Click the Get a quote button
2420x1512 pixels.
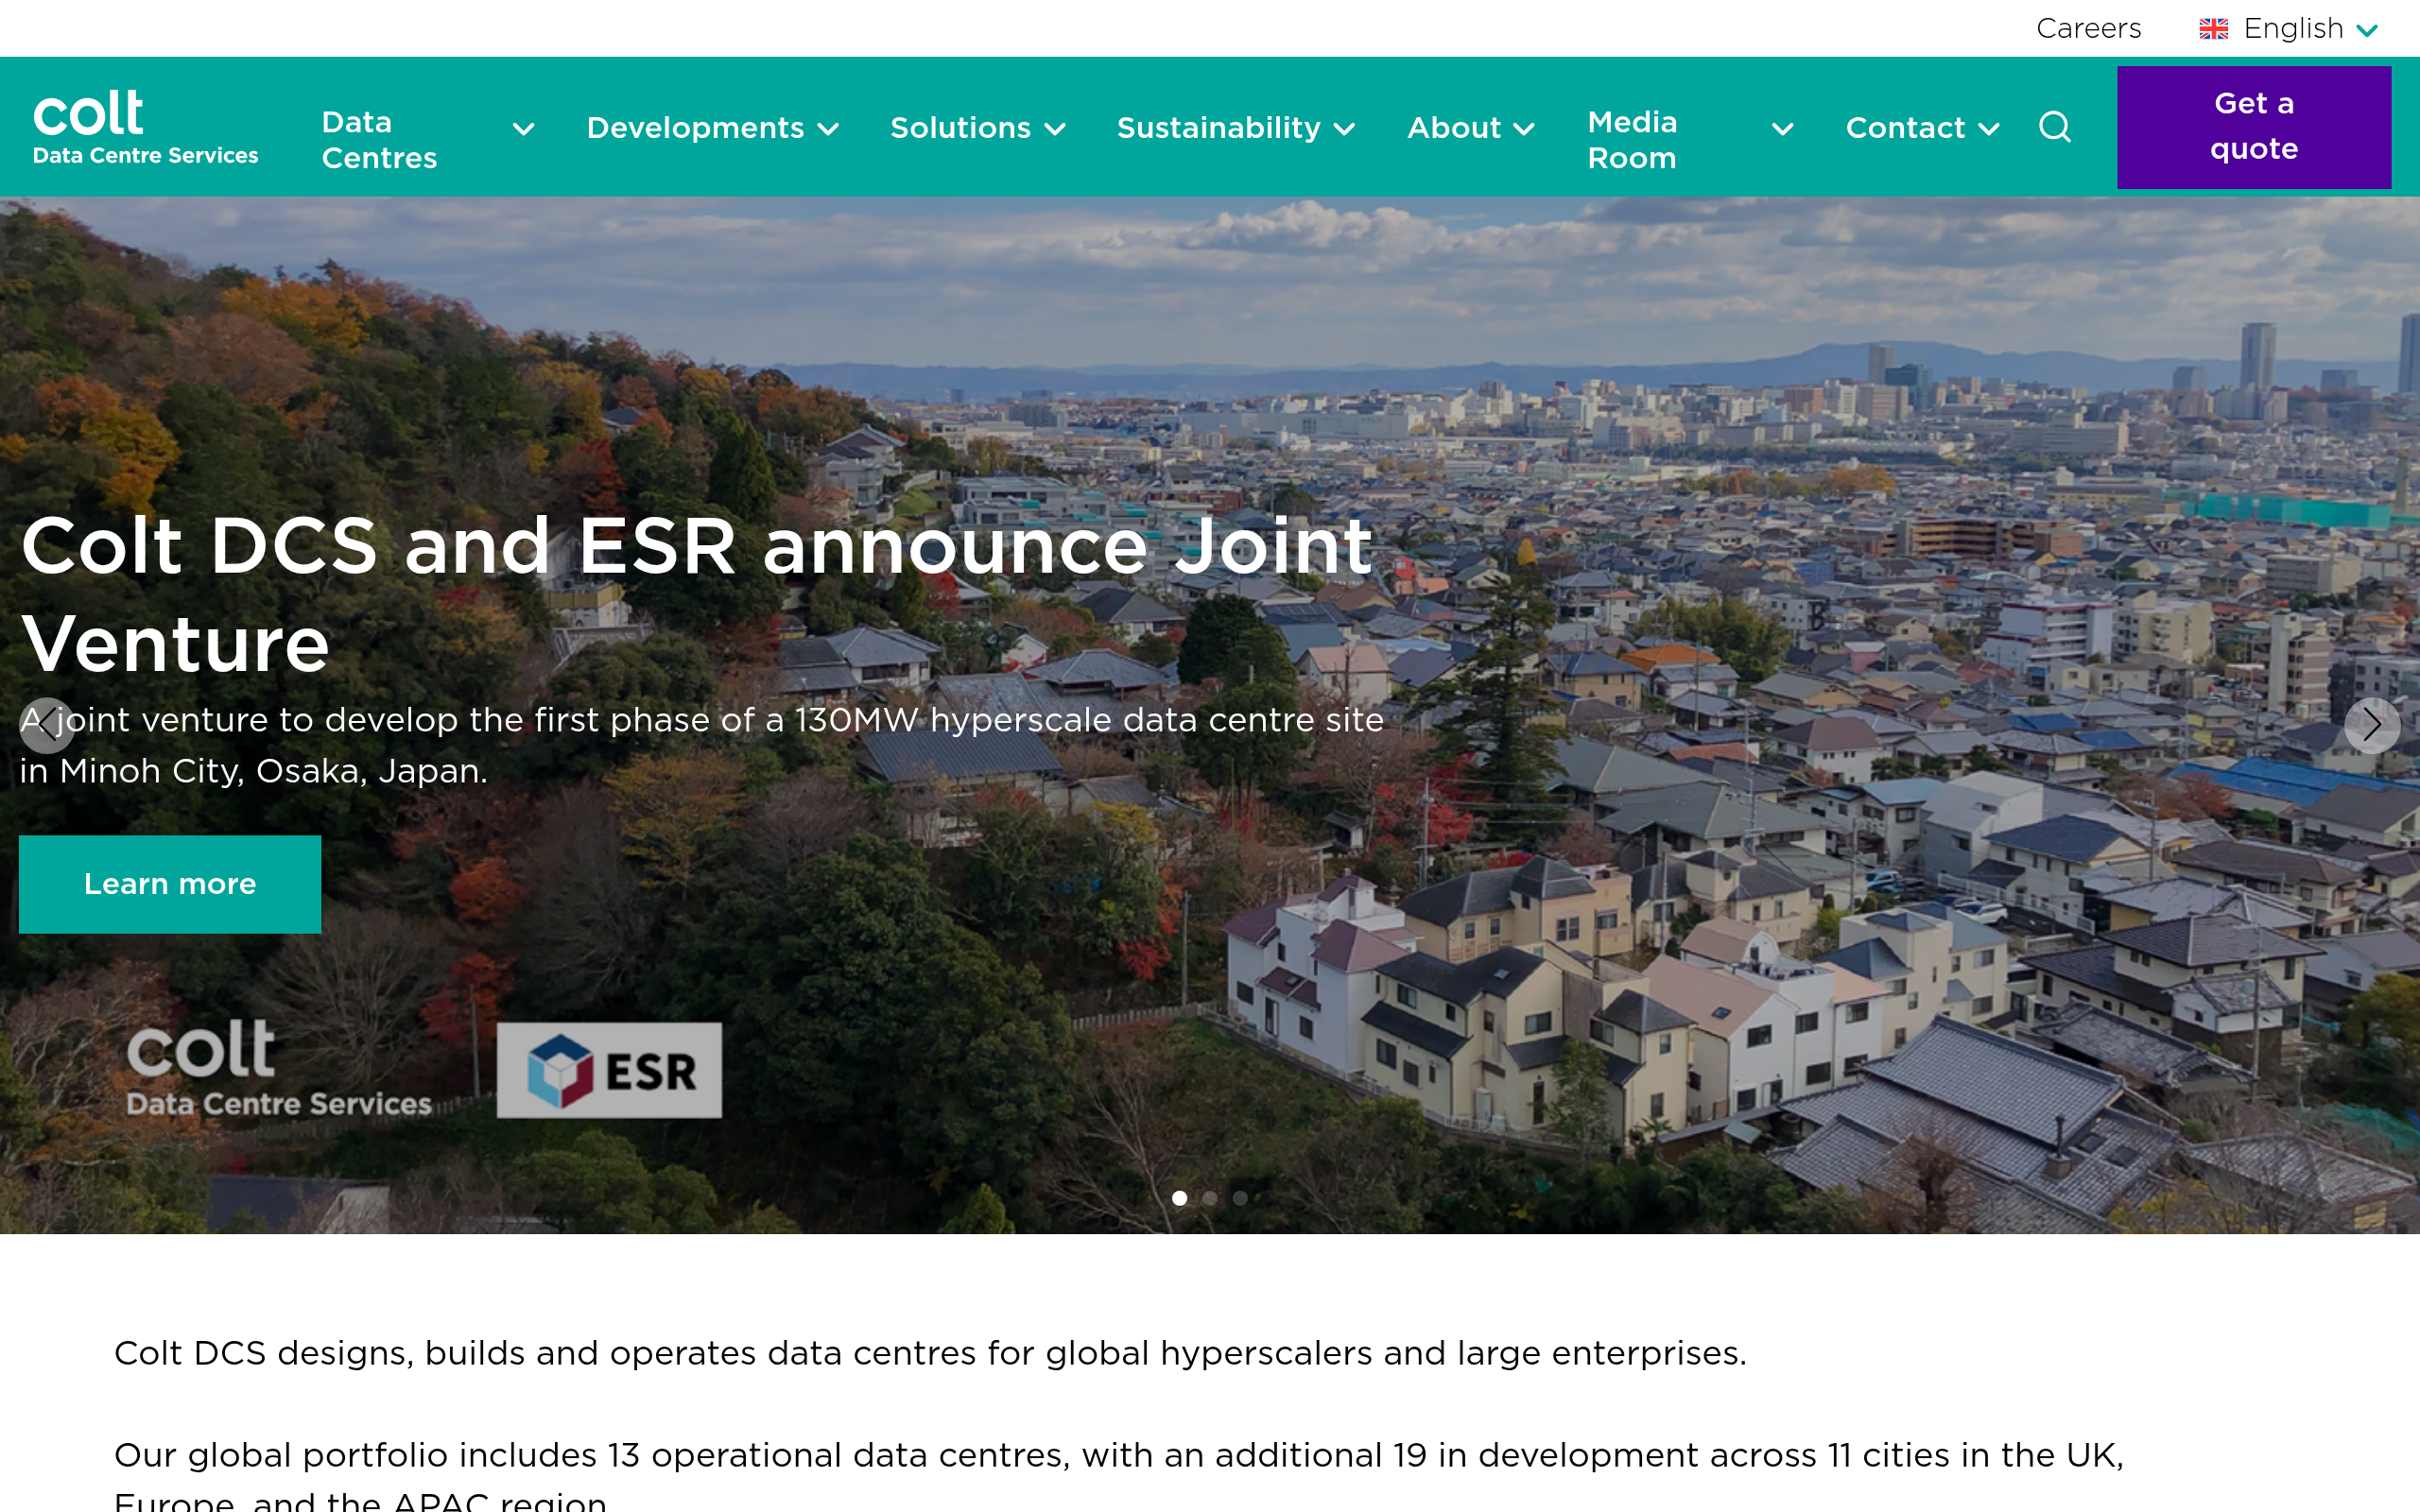[2254, 127]
